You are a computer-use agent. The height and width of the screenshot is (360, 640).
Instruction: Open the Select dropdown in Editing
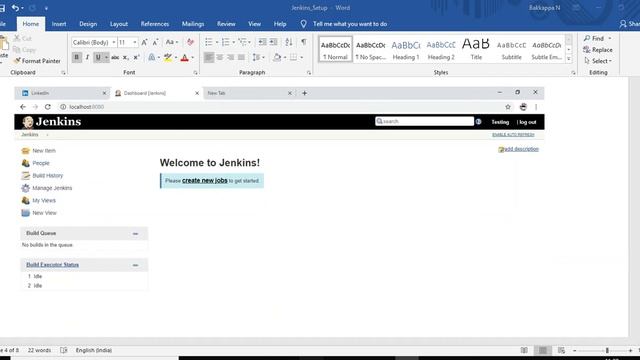point(598,61)
